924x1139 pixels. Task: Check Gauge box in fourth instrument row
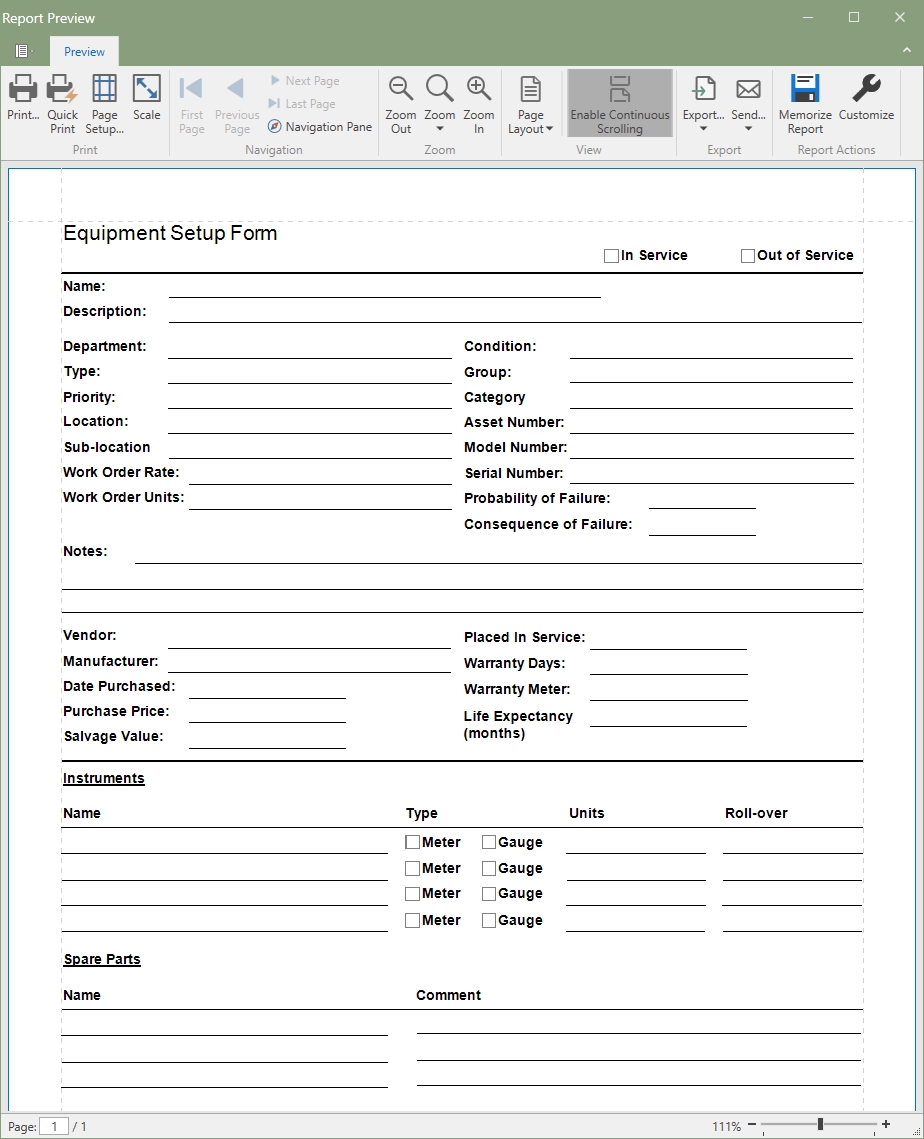click(489, 920)
